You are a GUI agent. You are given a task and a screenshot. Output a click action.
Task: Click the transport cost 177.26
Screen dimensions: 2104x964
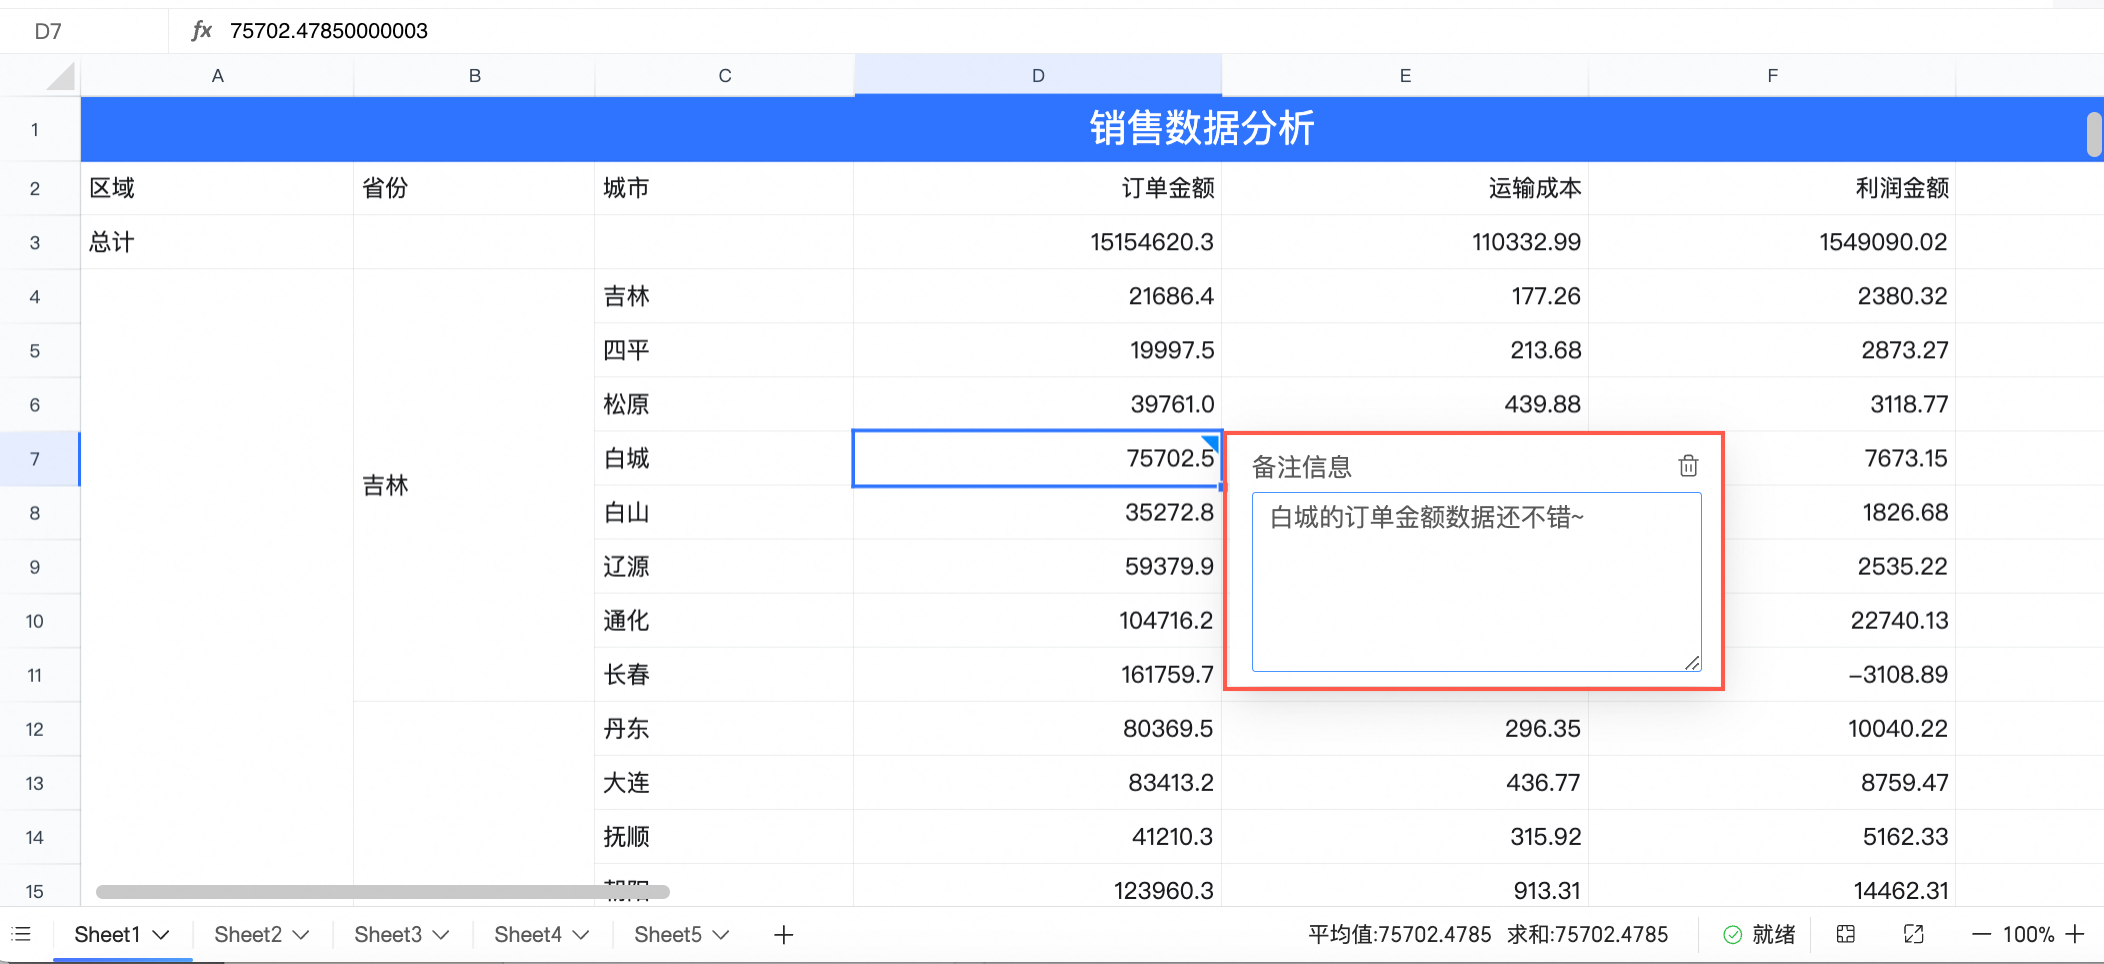coord(1405,296)
